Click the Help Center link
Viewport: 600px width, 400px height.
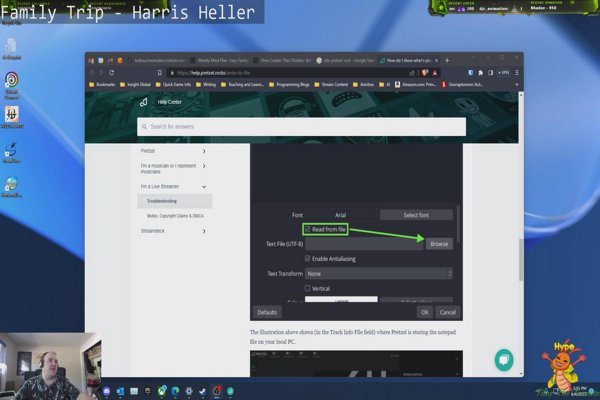(170, 102)
